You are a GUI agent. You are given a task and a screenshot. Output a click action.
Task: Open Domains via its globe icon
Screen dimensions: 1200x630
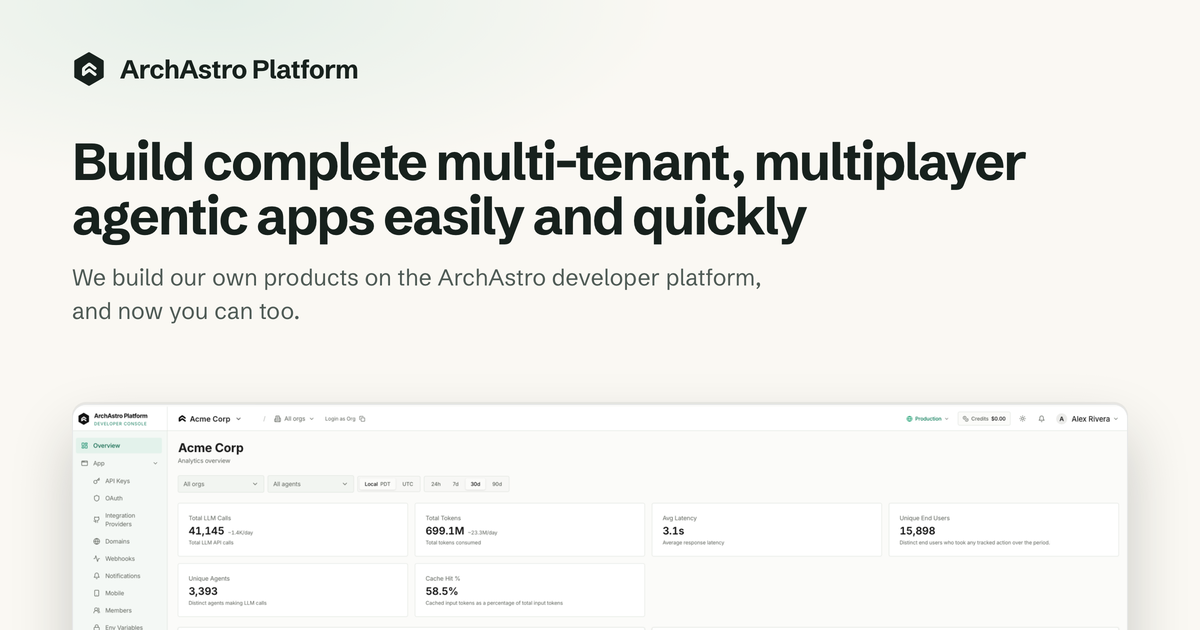click(x=96, y=541)
